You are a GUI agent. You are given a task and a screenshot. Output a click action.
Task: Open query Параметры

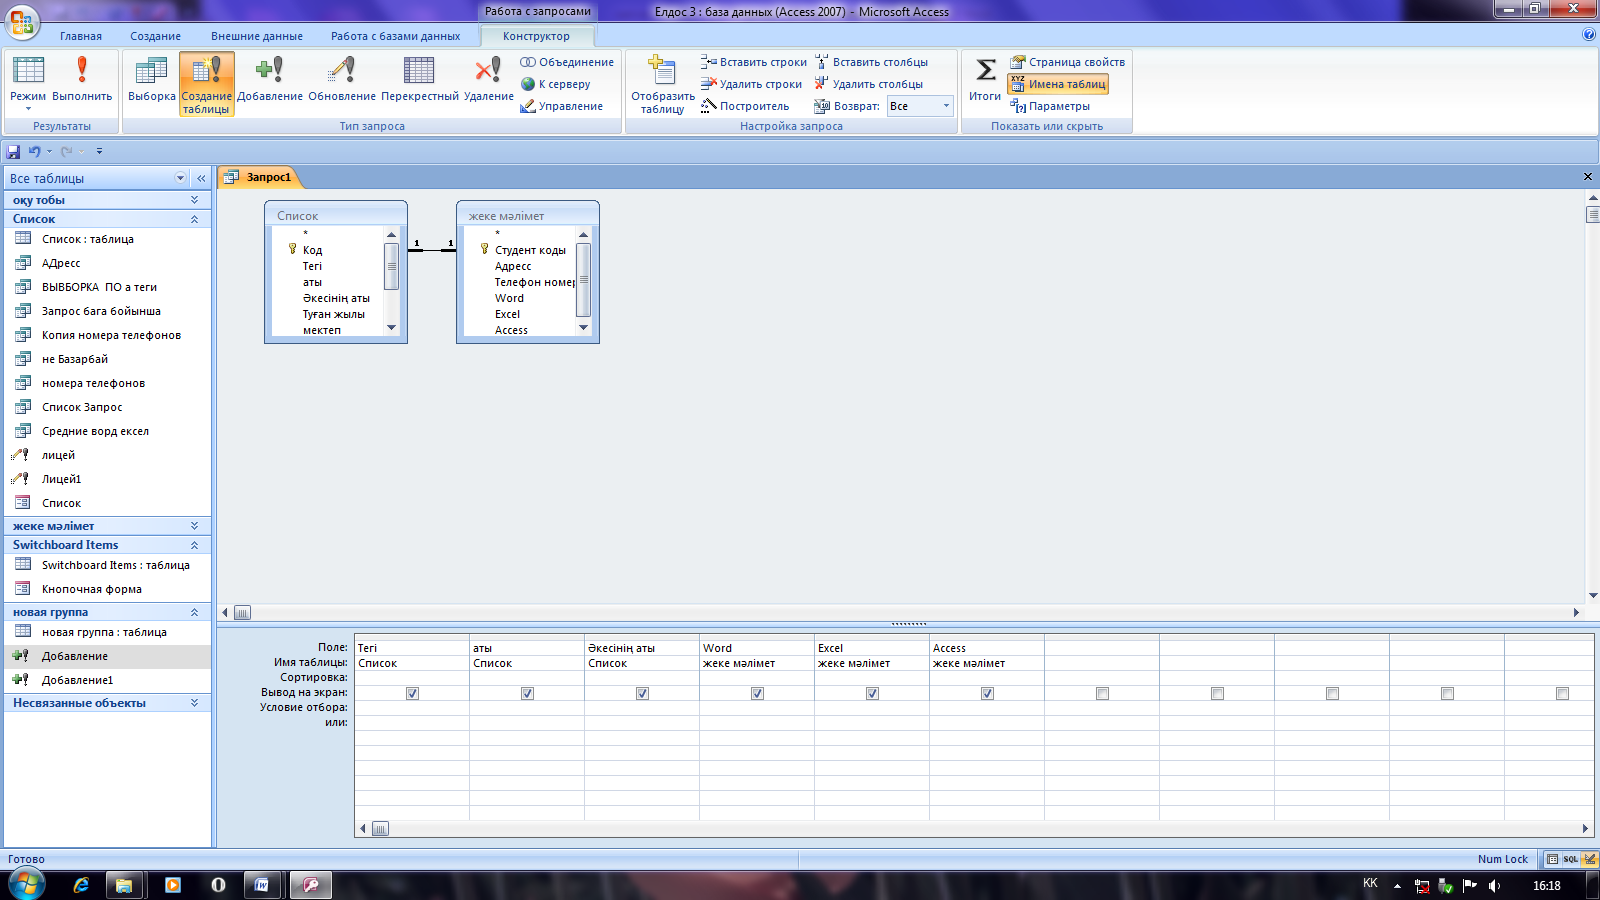tap(1050, 106)
